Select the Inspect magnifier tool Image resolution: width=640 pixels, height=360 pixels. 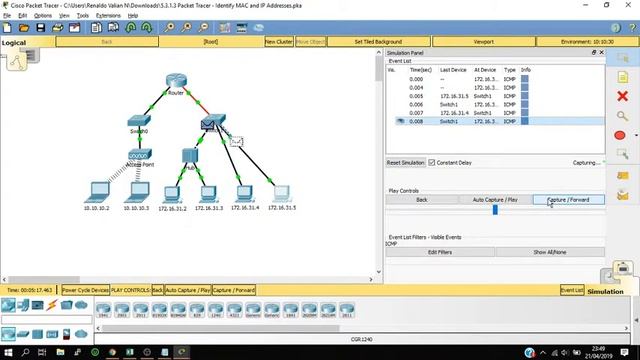tap(622, 116)
